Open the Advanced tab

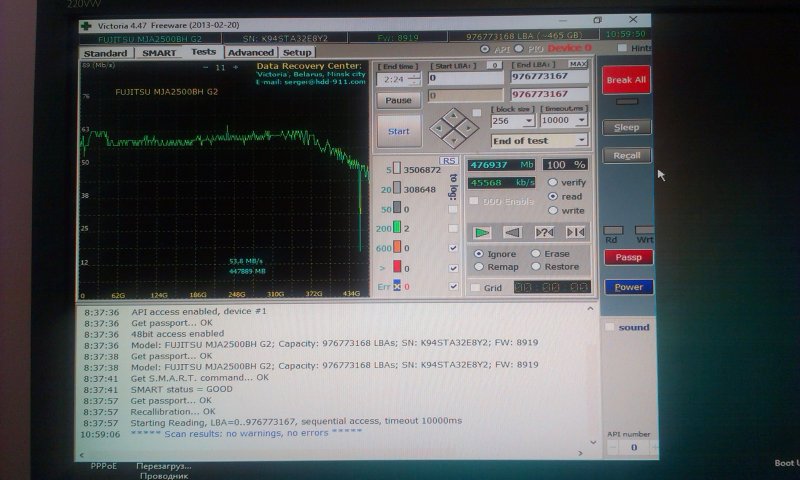250,53
